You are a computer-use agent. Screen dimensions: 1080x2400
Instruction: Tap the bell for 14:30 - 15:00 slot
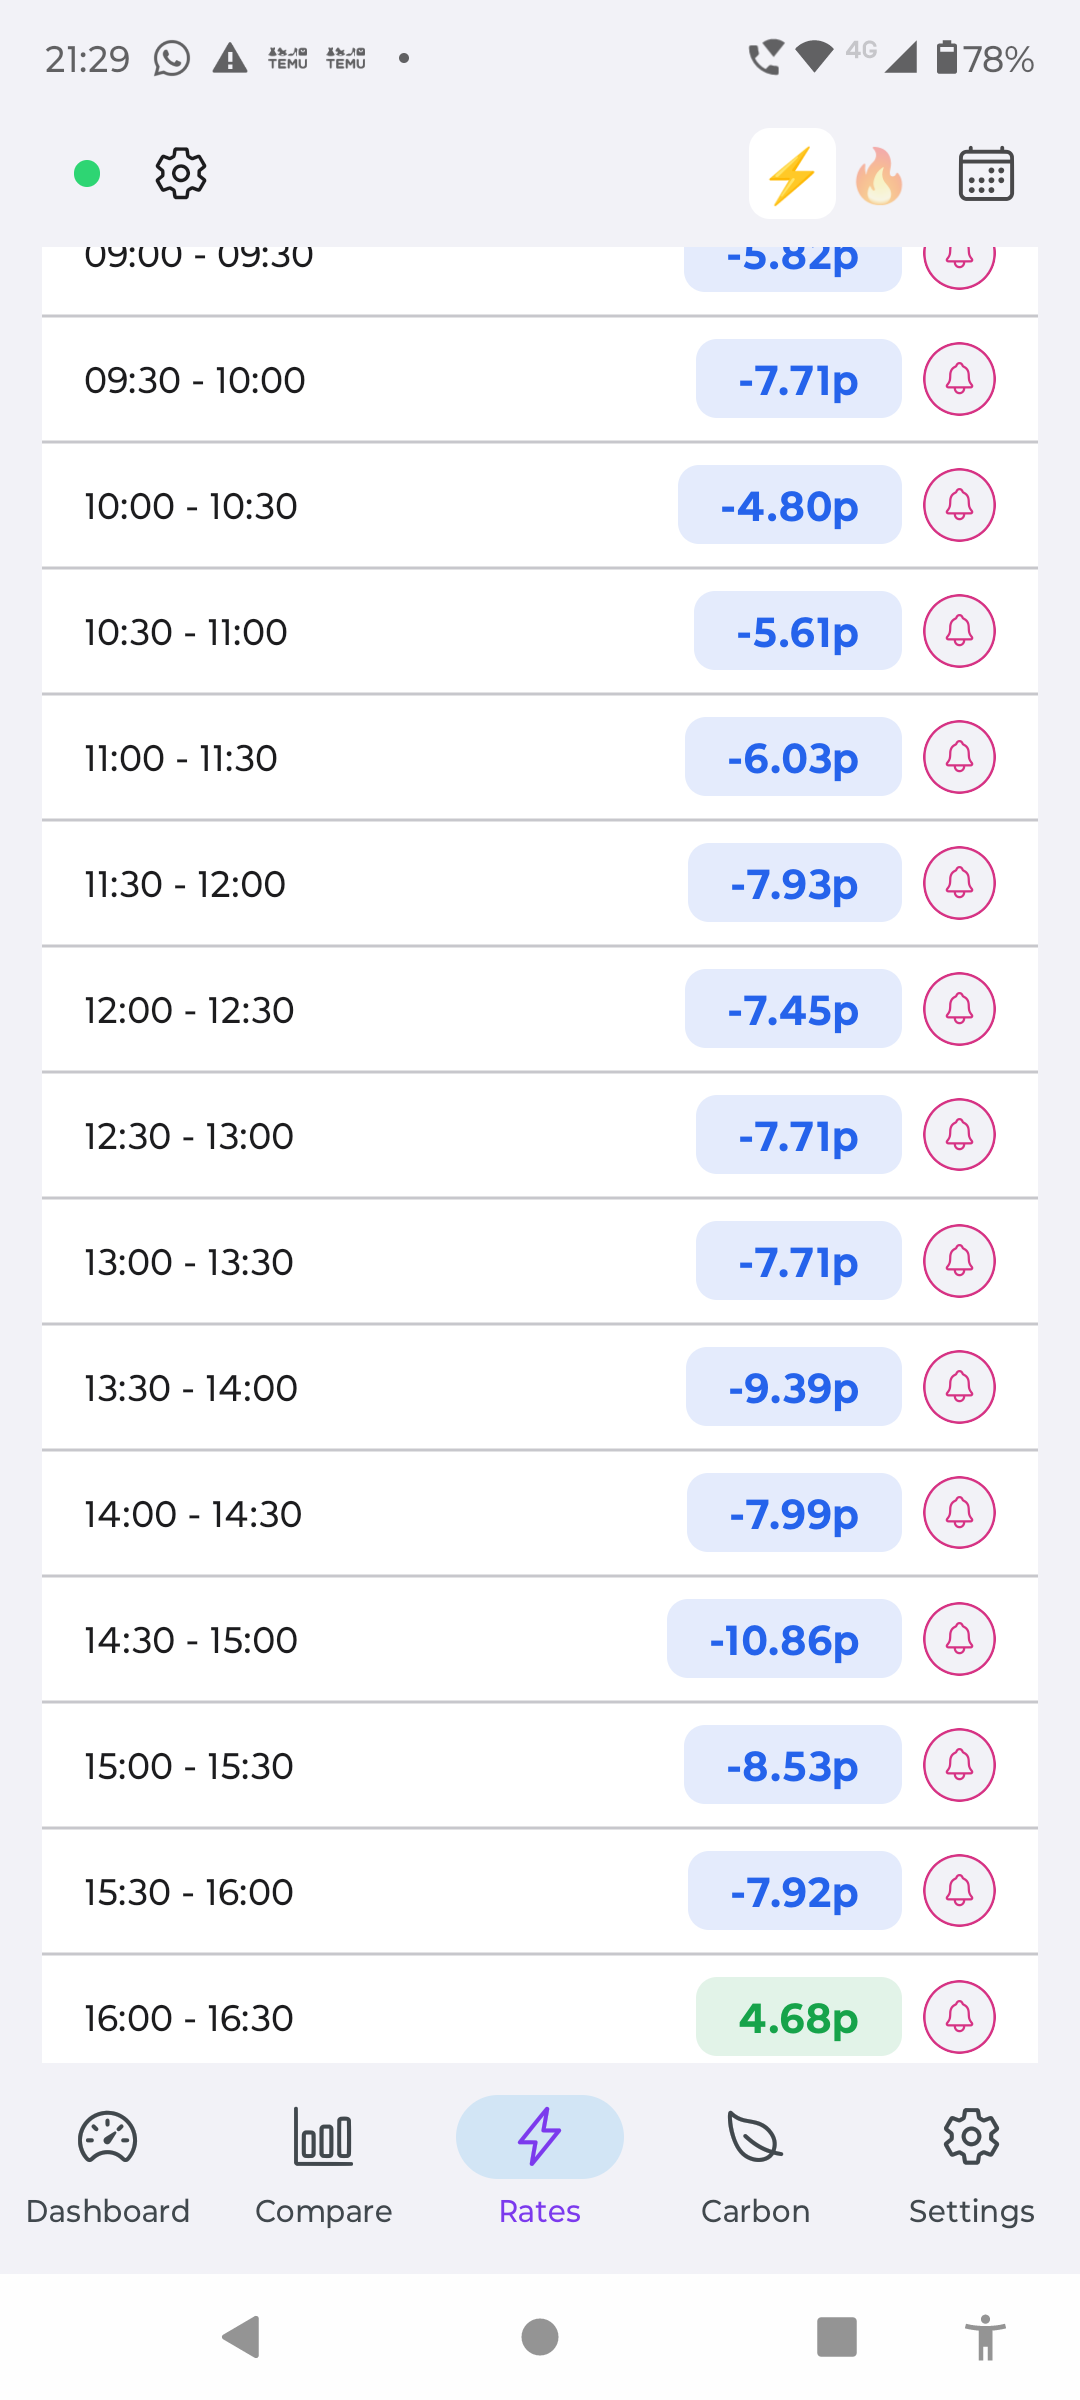pos(959,1639)
